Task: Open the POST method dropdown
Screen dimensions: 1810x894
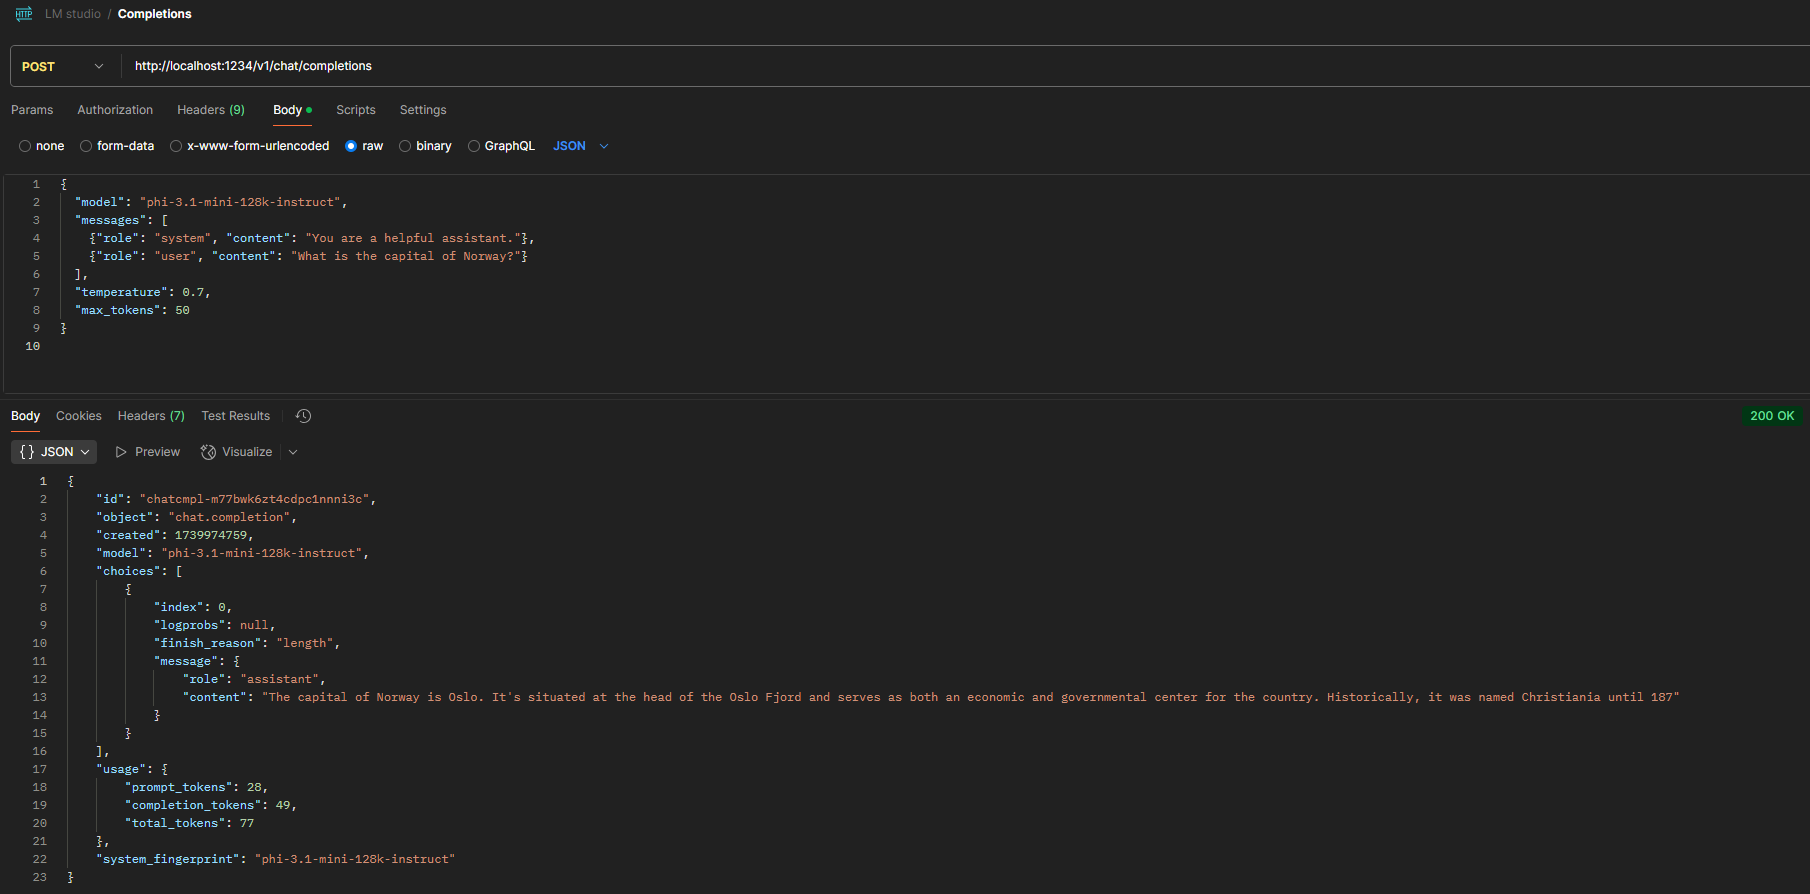Action: point(63,66)
